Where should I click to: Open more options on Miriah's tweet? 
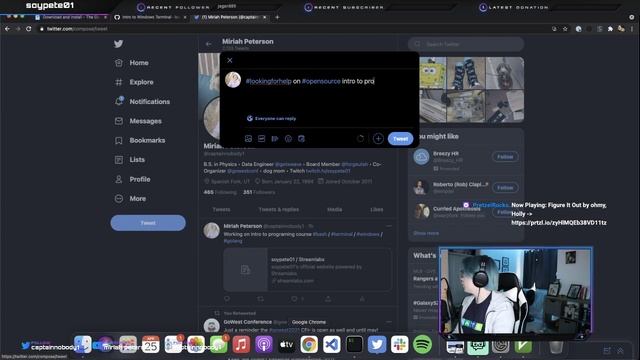[x=389, y=226]
